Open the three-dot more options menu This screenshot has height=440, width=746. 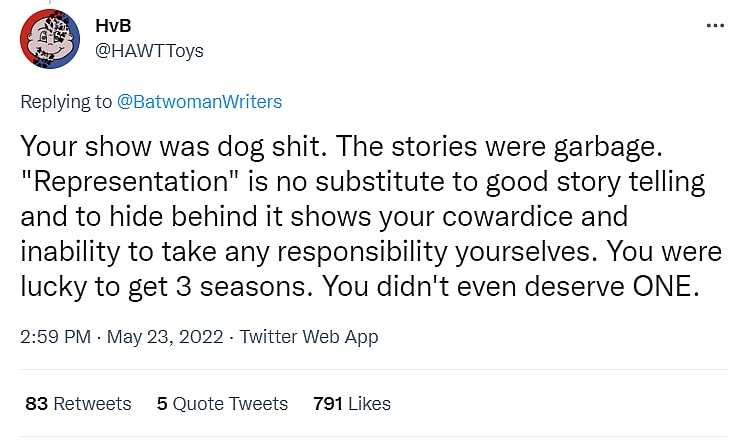(715, 27)
